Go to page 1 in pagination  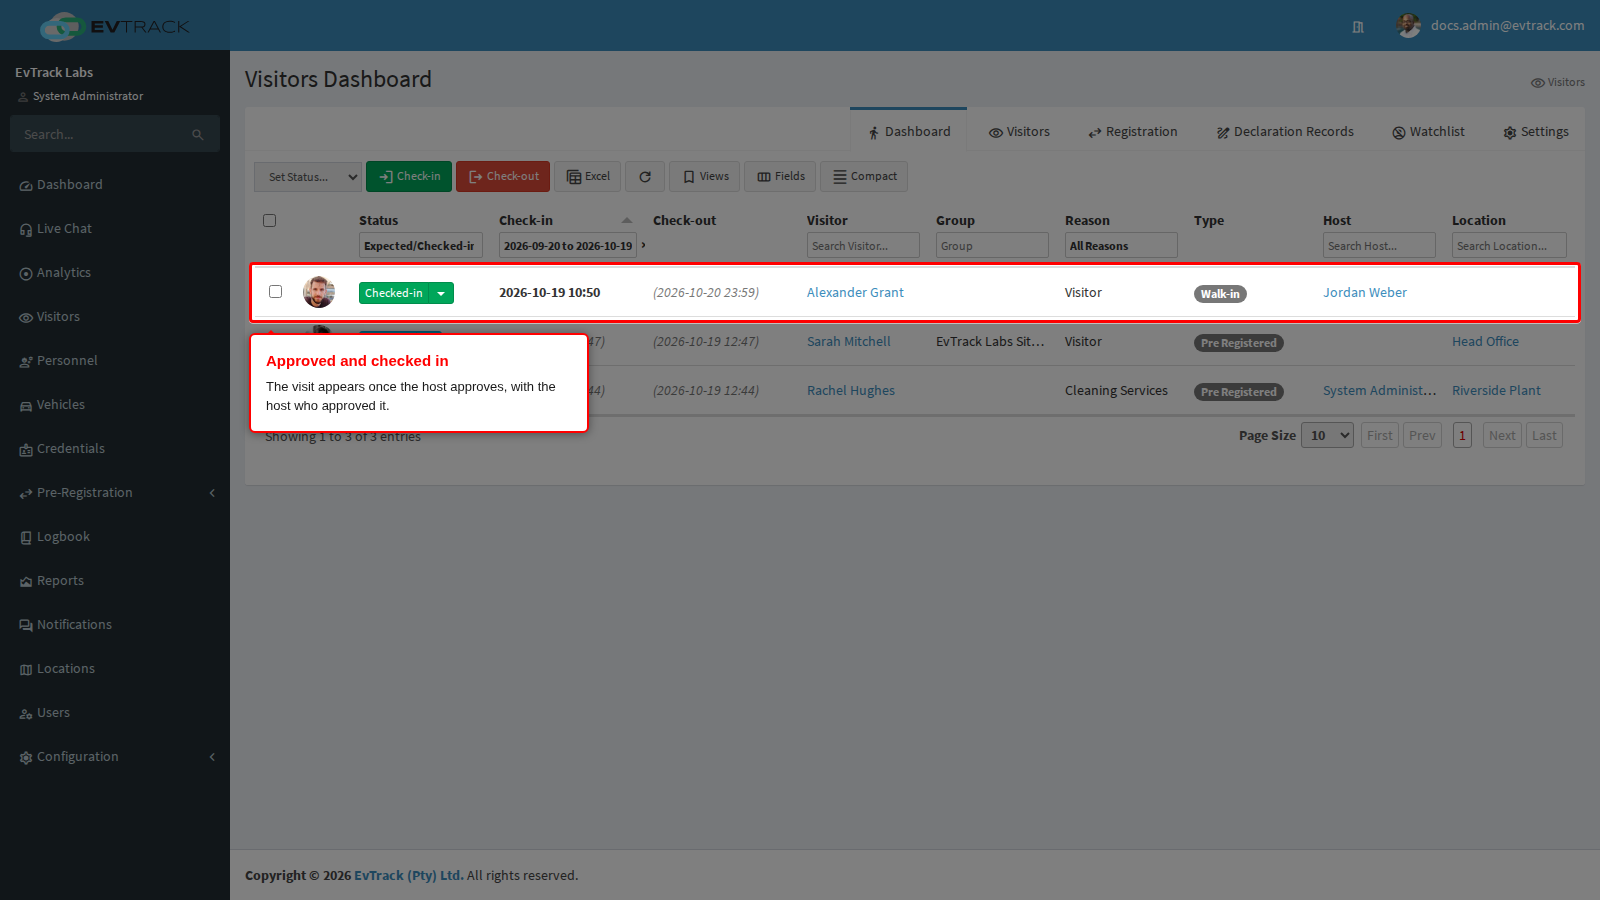tap(1462, 436)
